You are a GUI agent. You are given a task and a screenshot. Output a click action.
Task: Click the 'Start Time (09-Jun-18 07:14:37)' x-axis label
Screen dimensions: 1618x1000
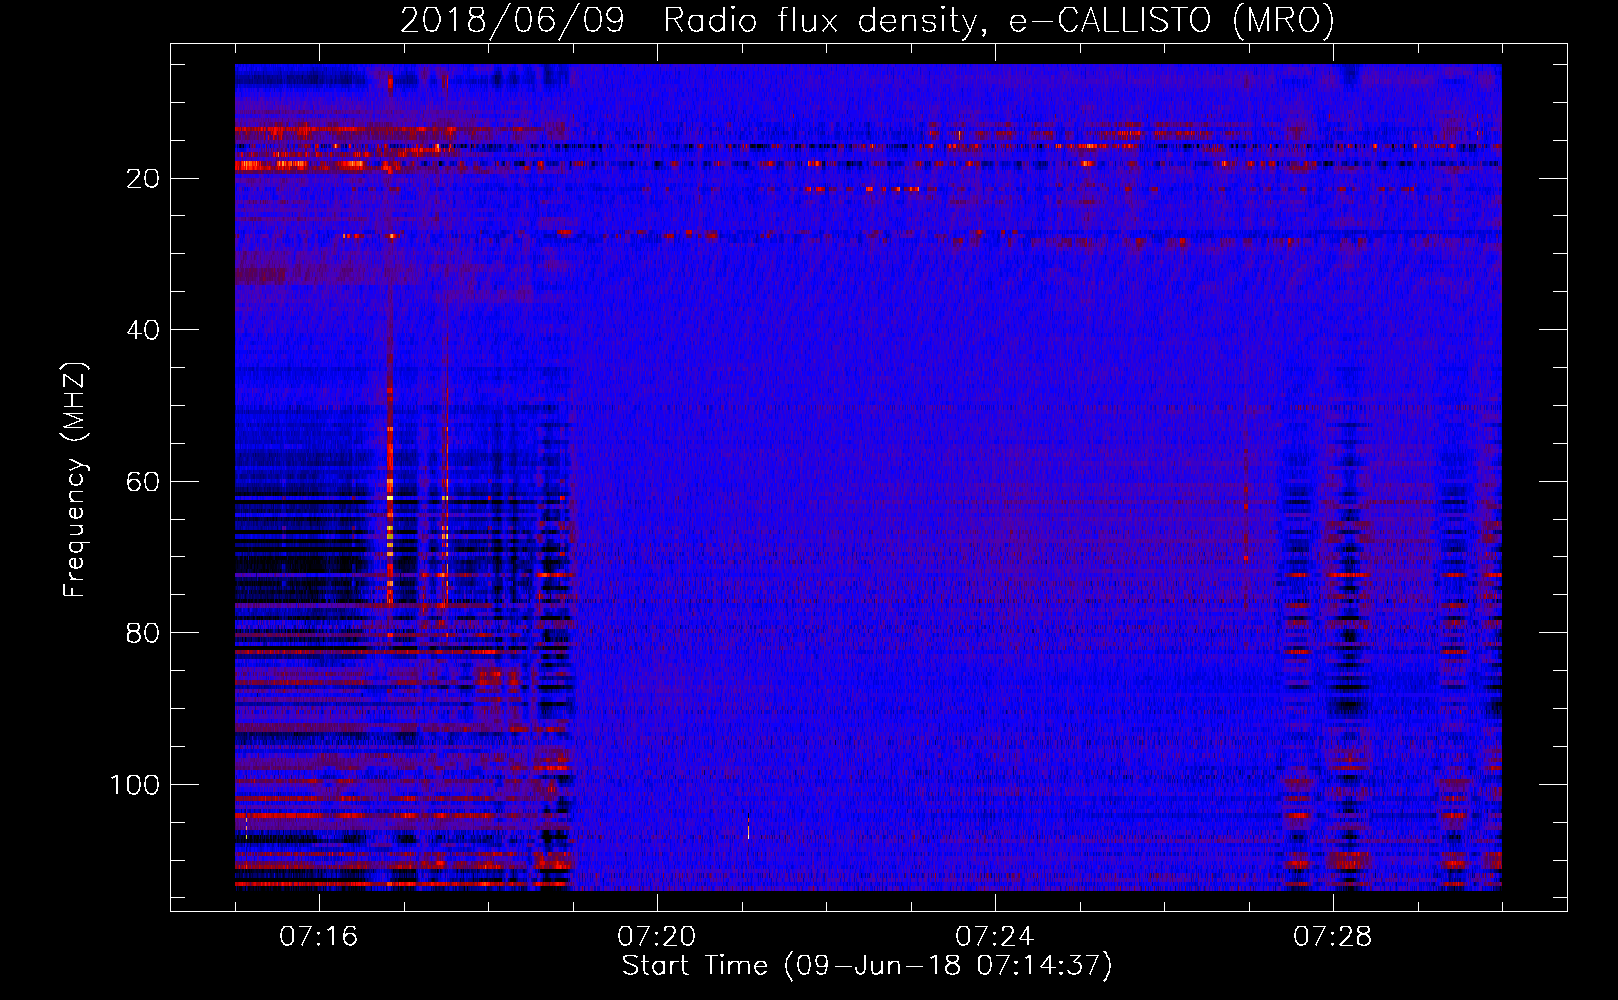(867, 966)
